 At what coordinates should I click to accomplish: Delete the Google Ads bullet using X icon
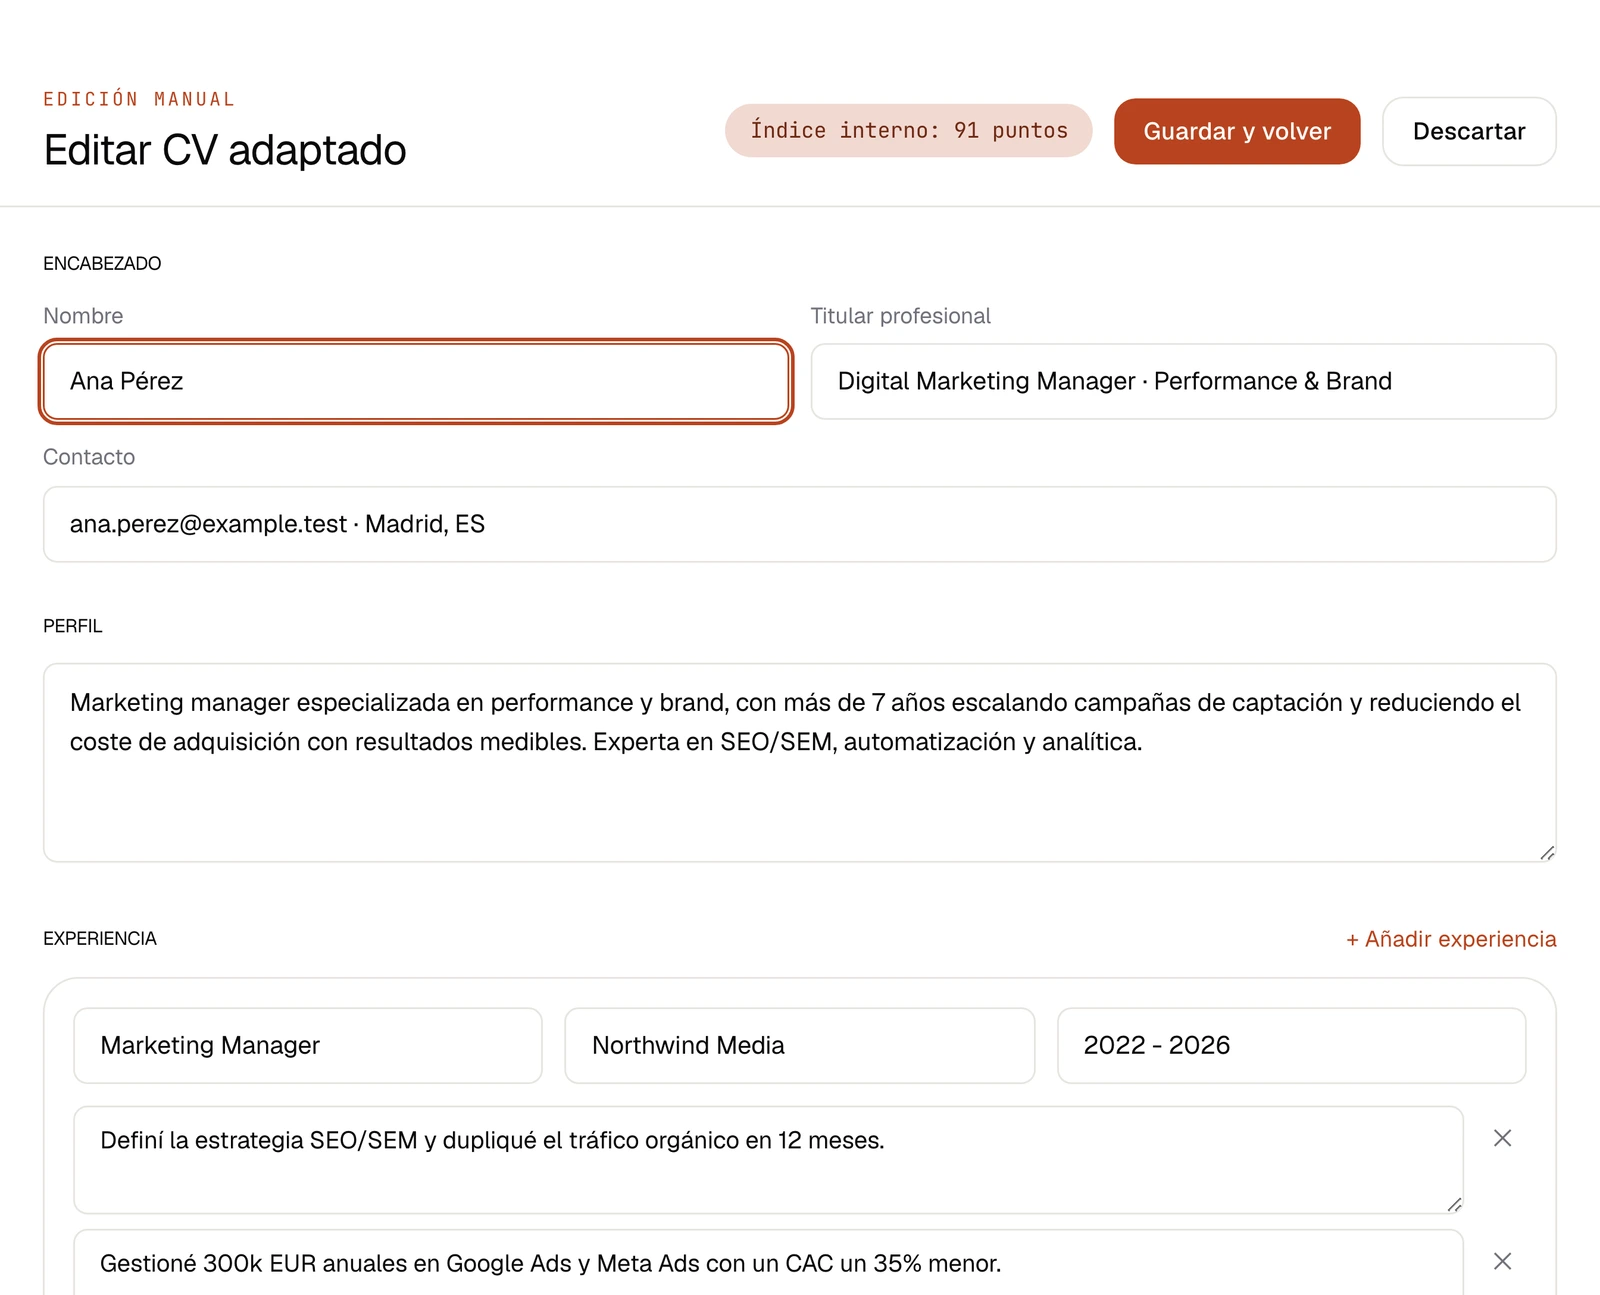pos(1502,1261)
